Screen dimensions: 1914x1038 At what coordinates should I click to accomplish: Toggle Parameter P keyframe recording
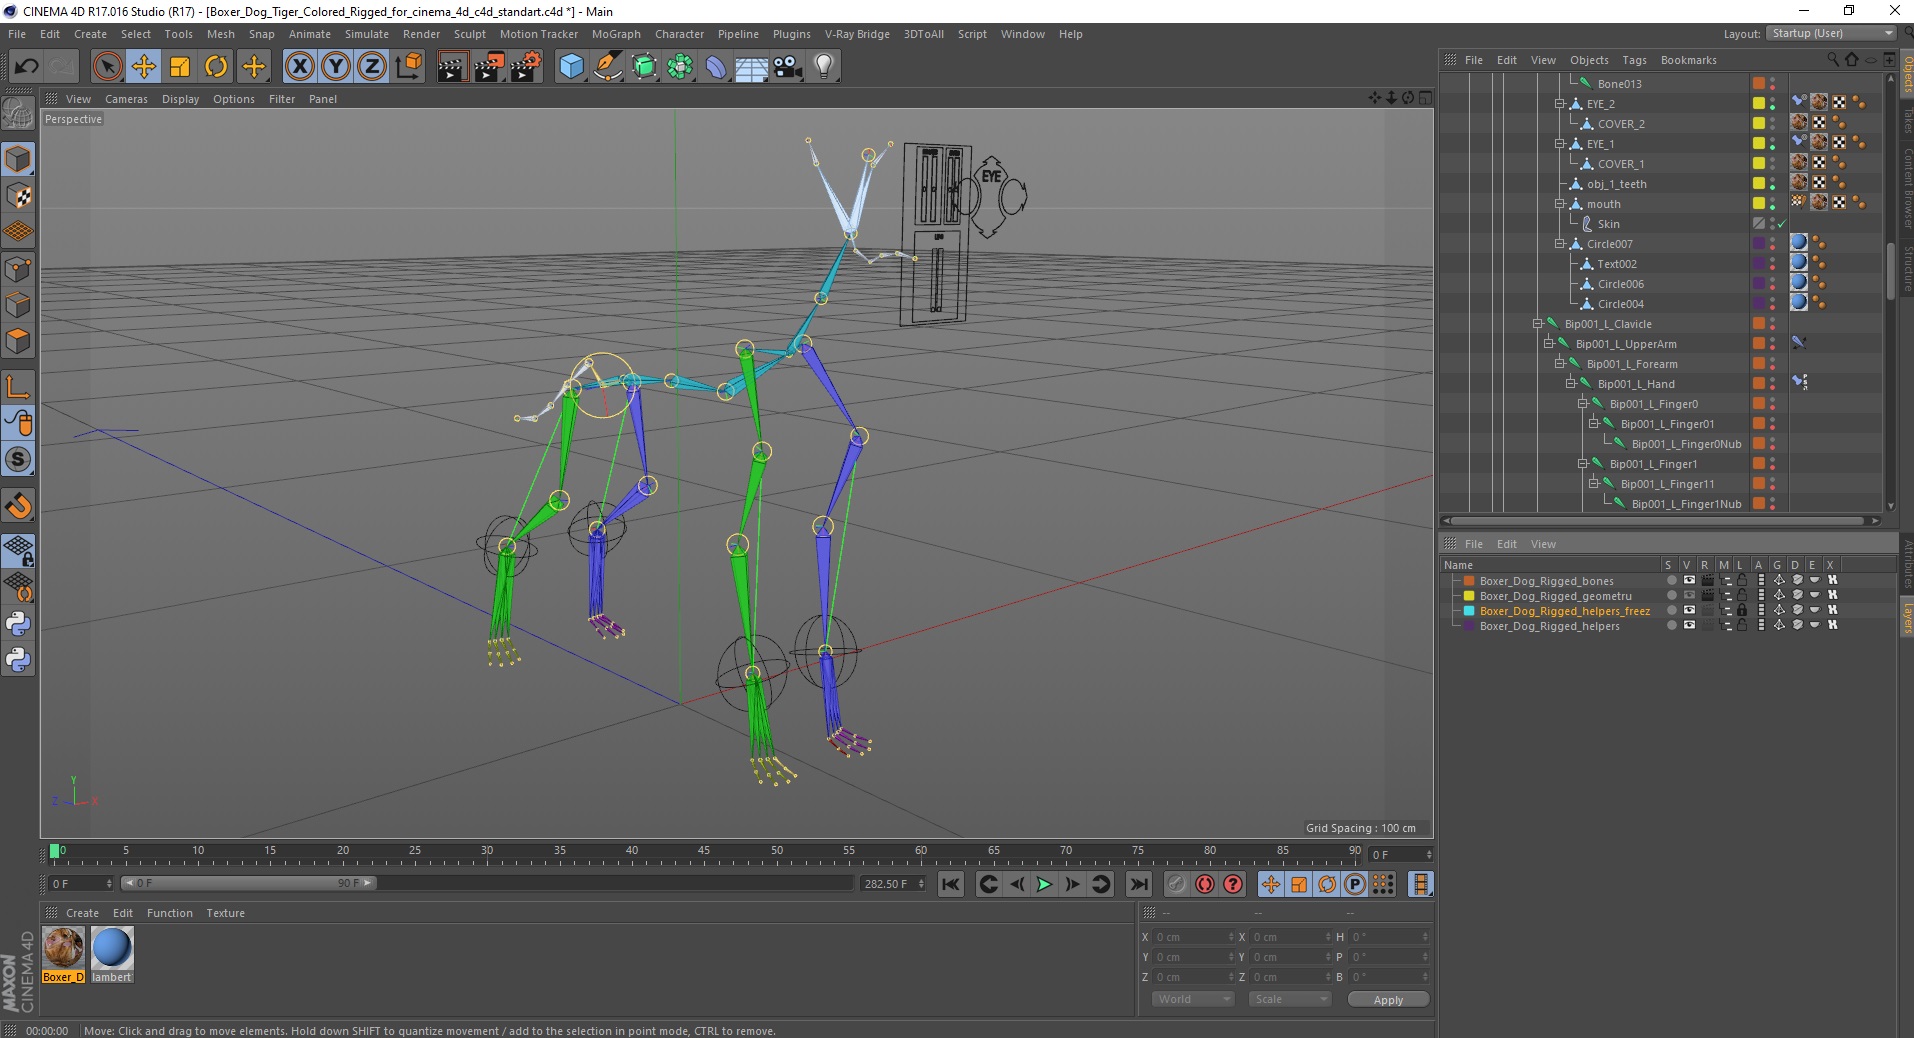1355,884
